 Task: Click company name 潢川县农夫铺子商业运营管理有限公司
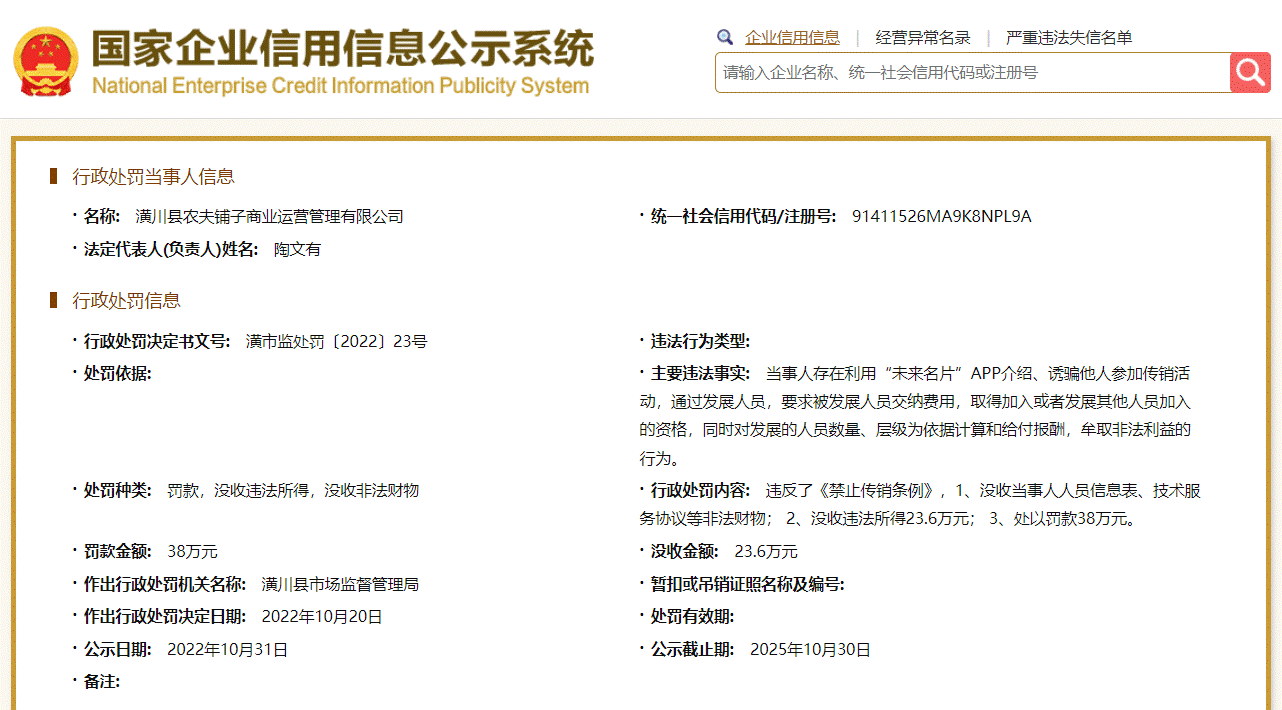269,217
